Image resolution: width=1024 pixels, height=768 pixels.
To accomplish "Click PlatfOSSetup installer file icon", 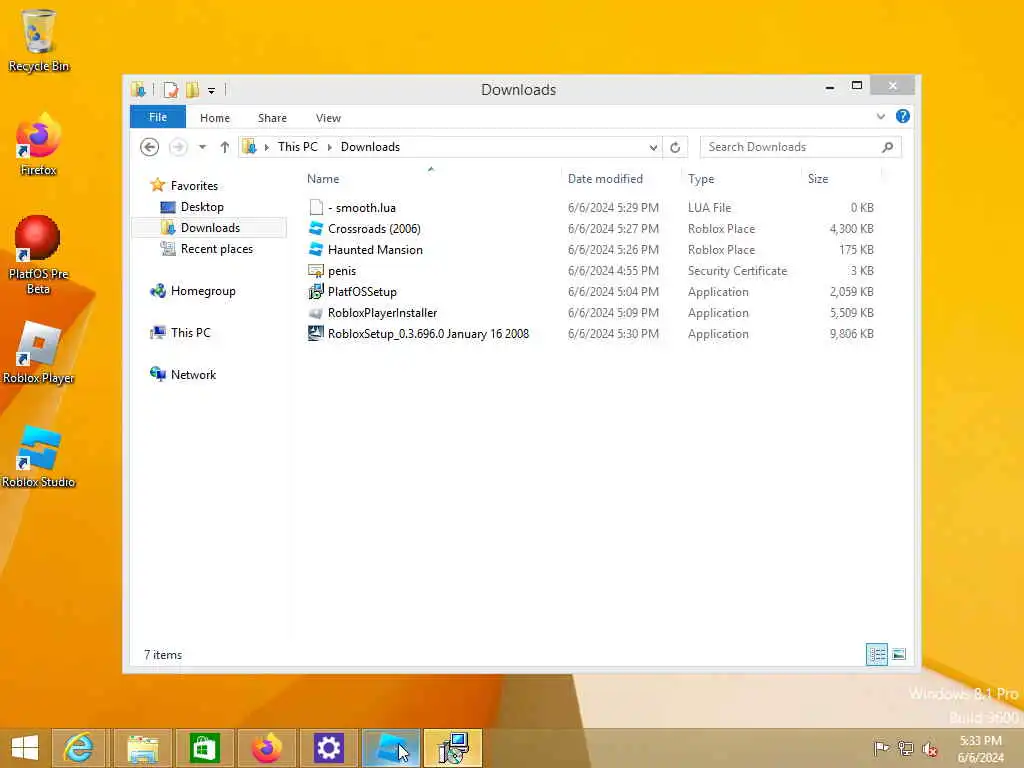I will coord(316,291).
